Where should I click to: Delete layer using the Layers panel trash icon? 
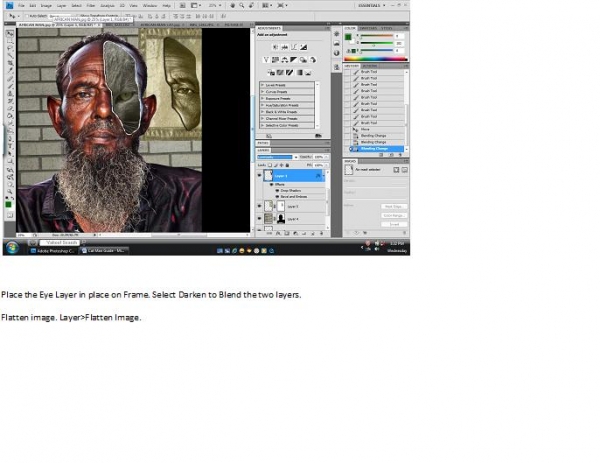tap(321, 233)
